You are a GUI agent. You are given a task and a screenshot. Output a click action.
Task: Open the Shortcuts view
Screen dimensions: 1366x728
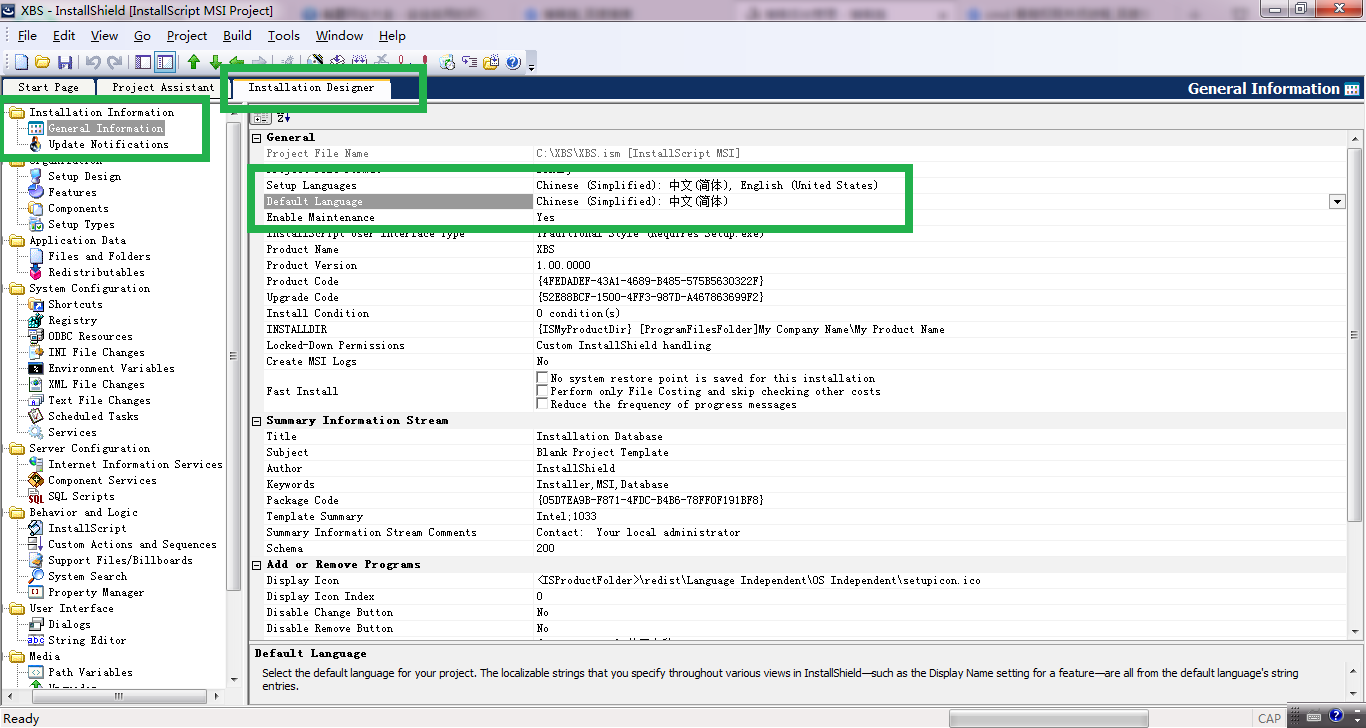click(75, 304)
